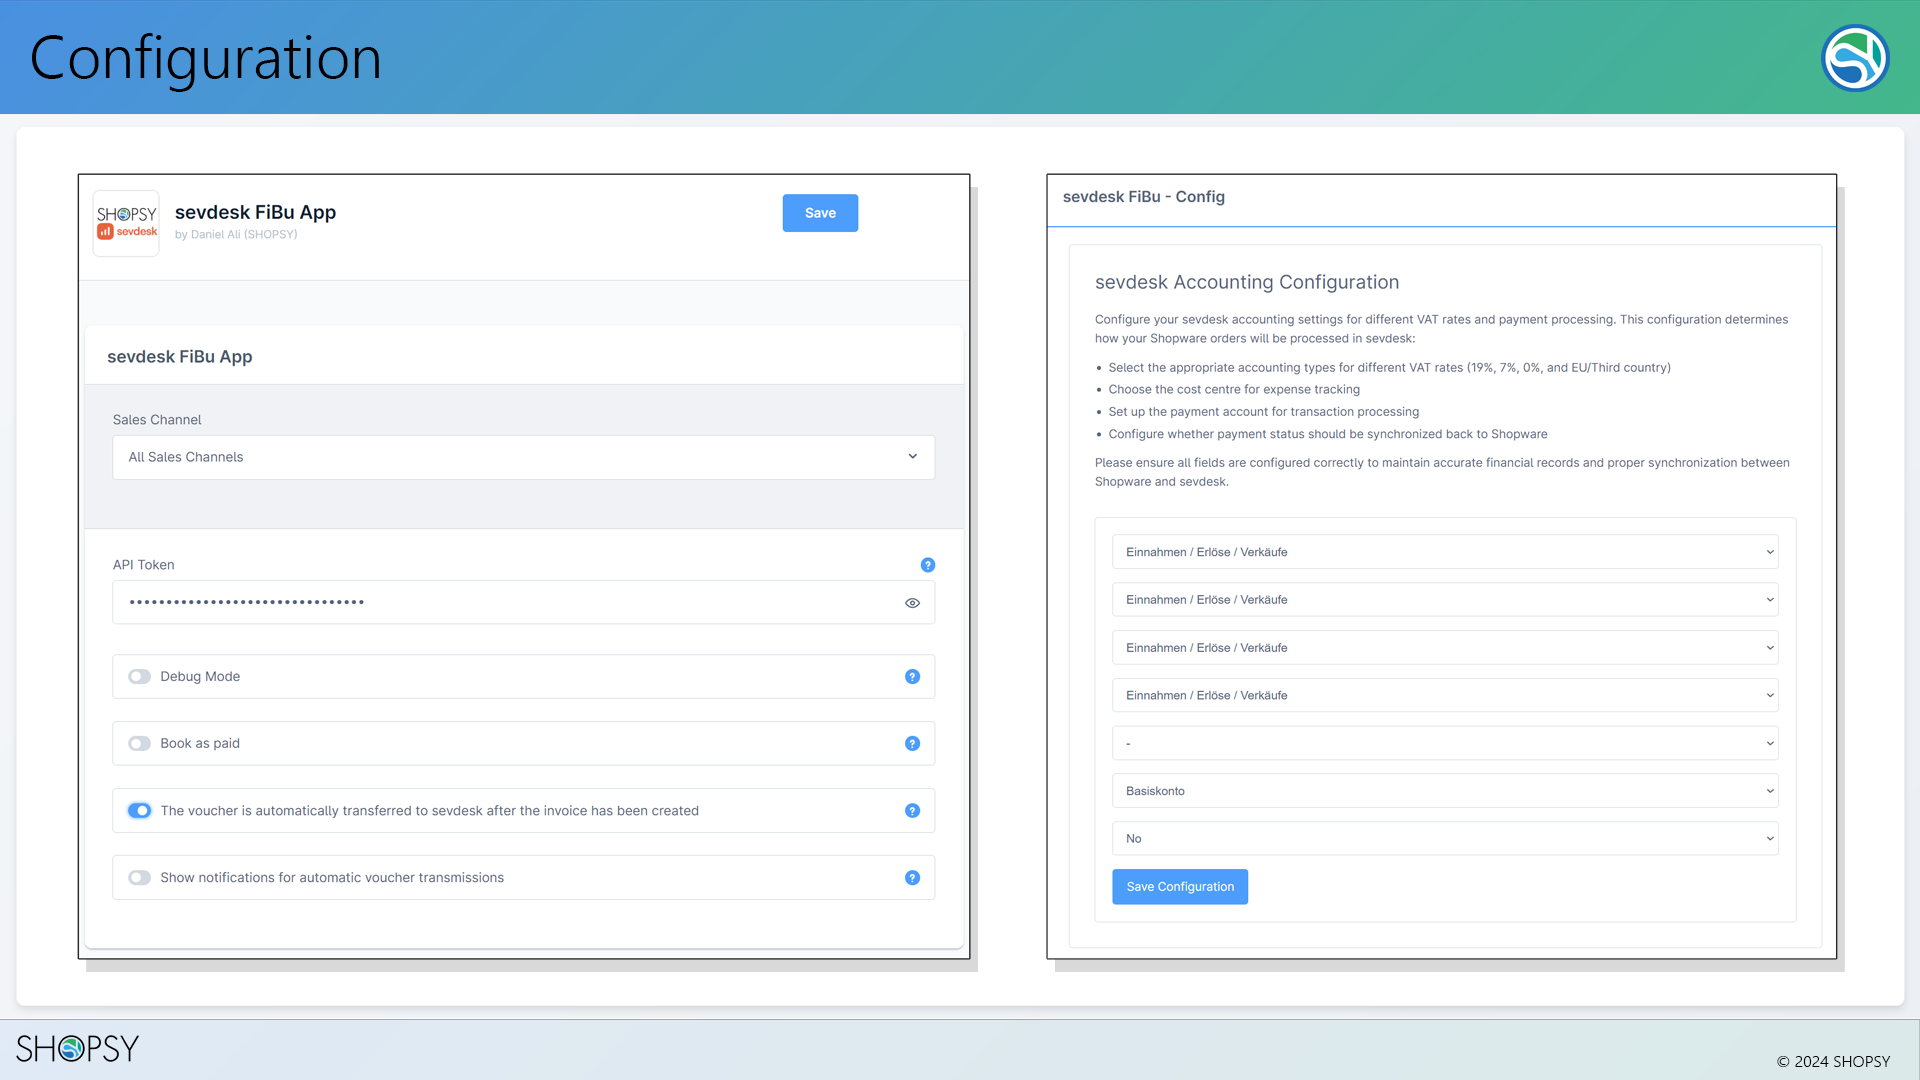Enable the Debug Mode toggle
Viewport: 1920px width, 1080px height.
point(139,677)
